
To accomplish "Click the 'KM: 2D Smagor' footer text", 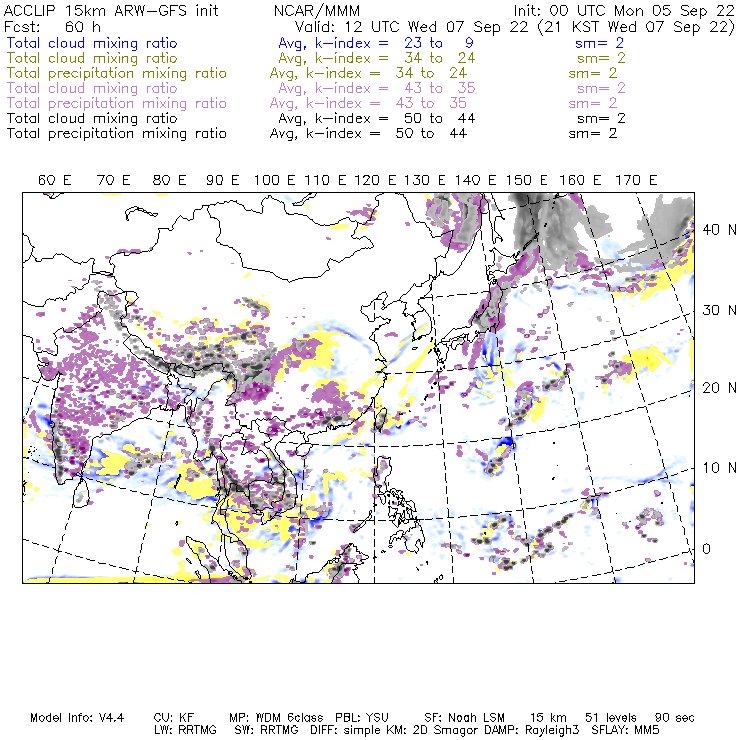I will 432,730.
